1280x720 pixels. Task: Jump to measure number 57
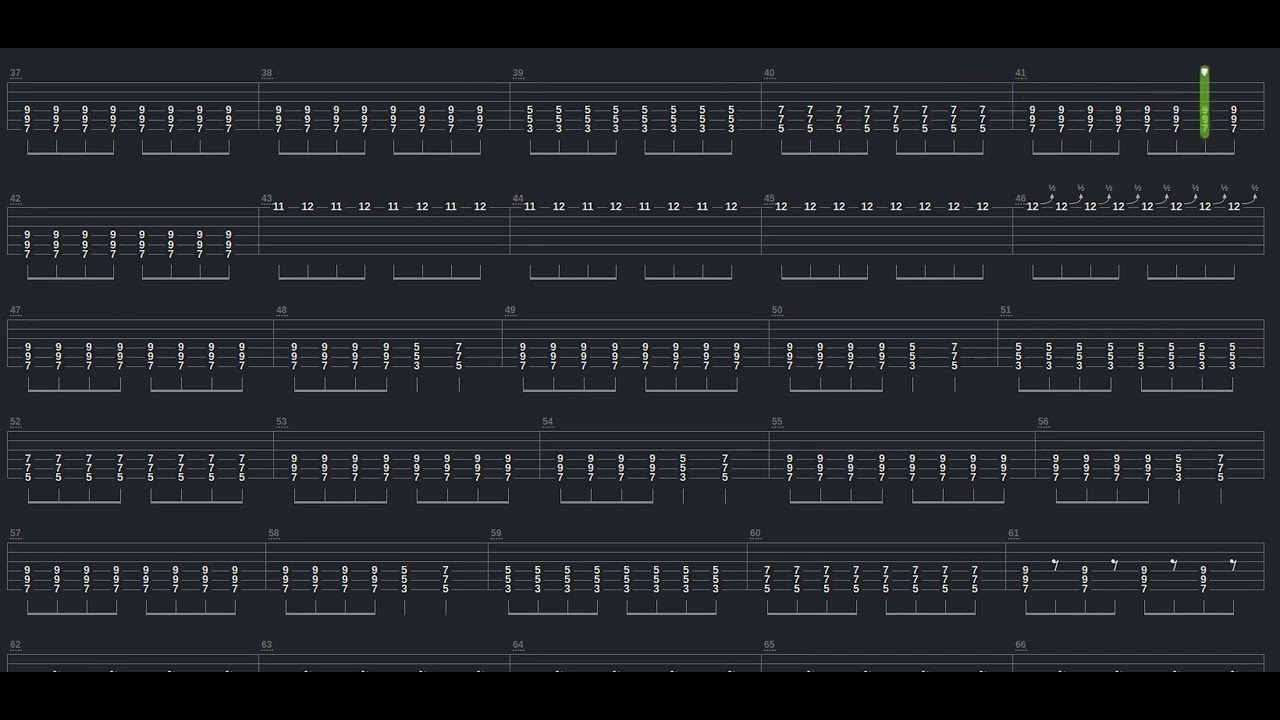15,534
